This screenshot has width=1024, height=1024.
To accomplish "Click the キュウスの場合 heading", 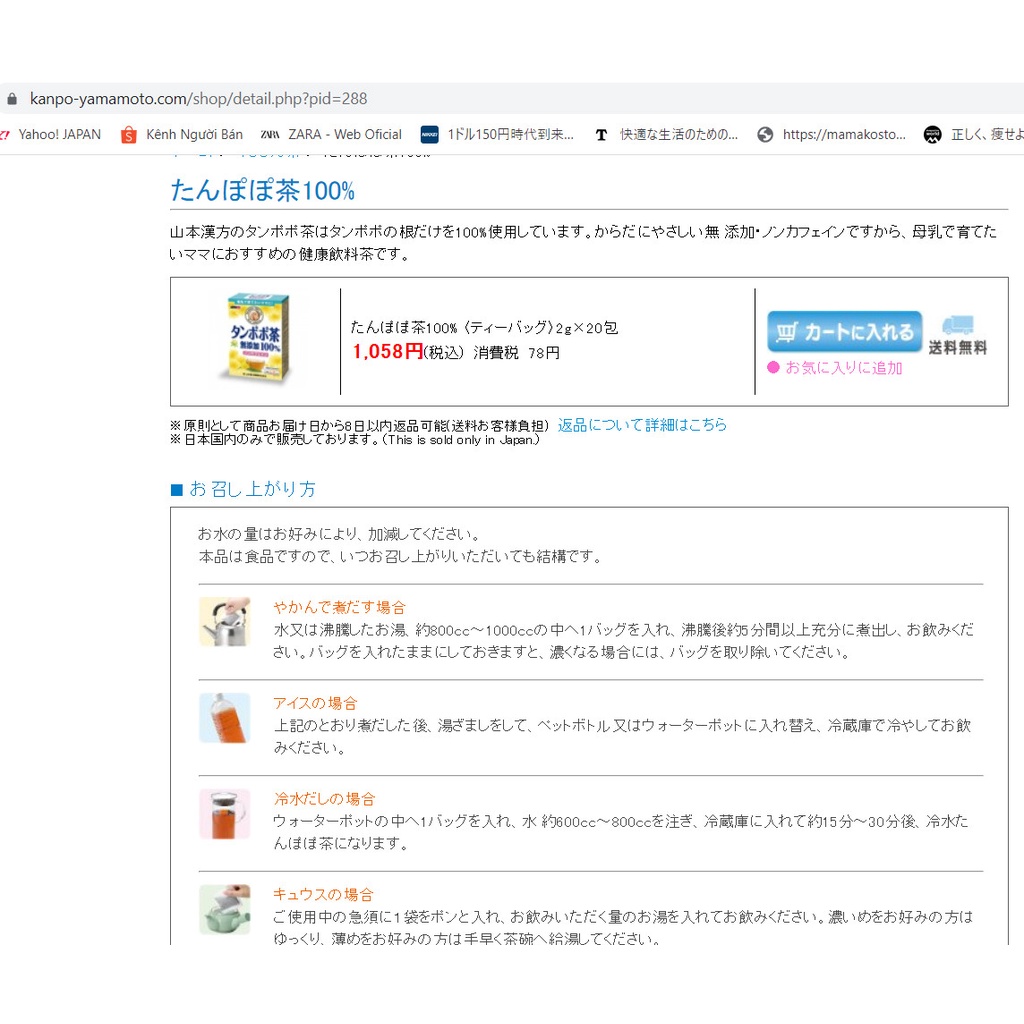I will [323, 895].
